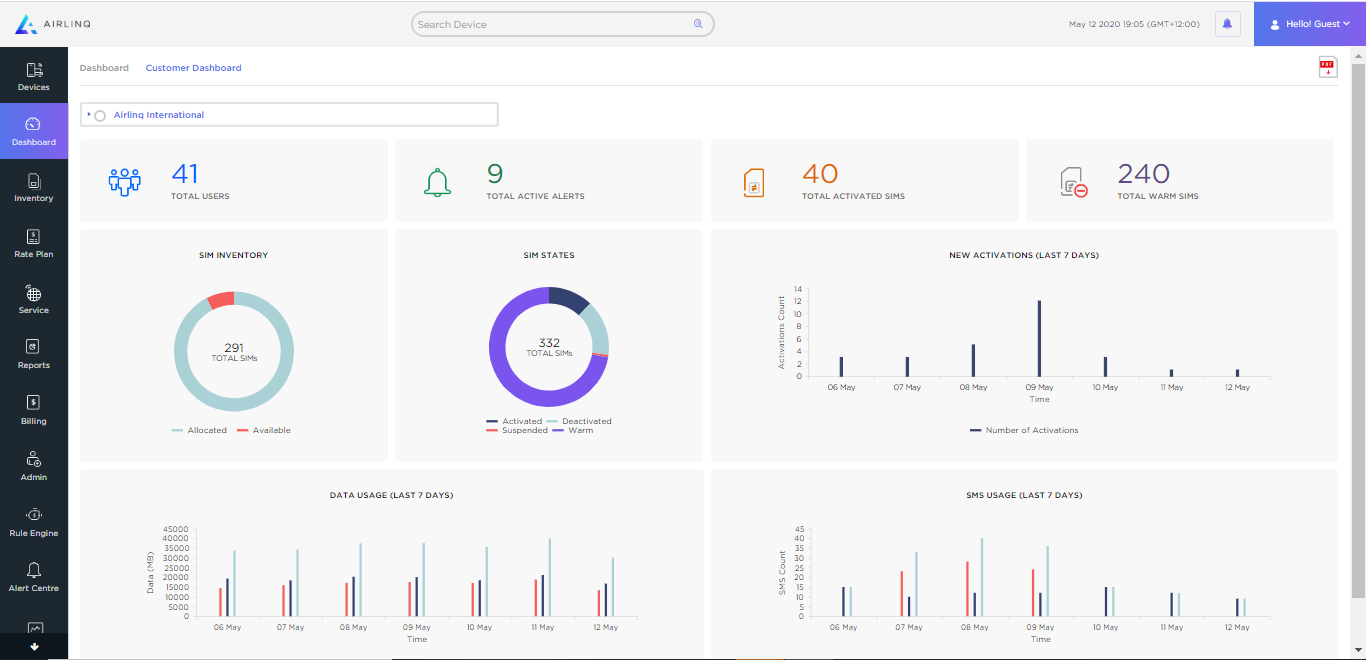Expand the Airlinq International tree arrow
This screenshot has width=1366, height=660.
pos(89,115)
